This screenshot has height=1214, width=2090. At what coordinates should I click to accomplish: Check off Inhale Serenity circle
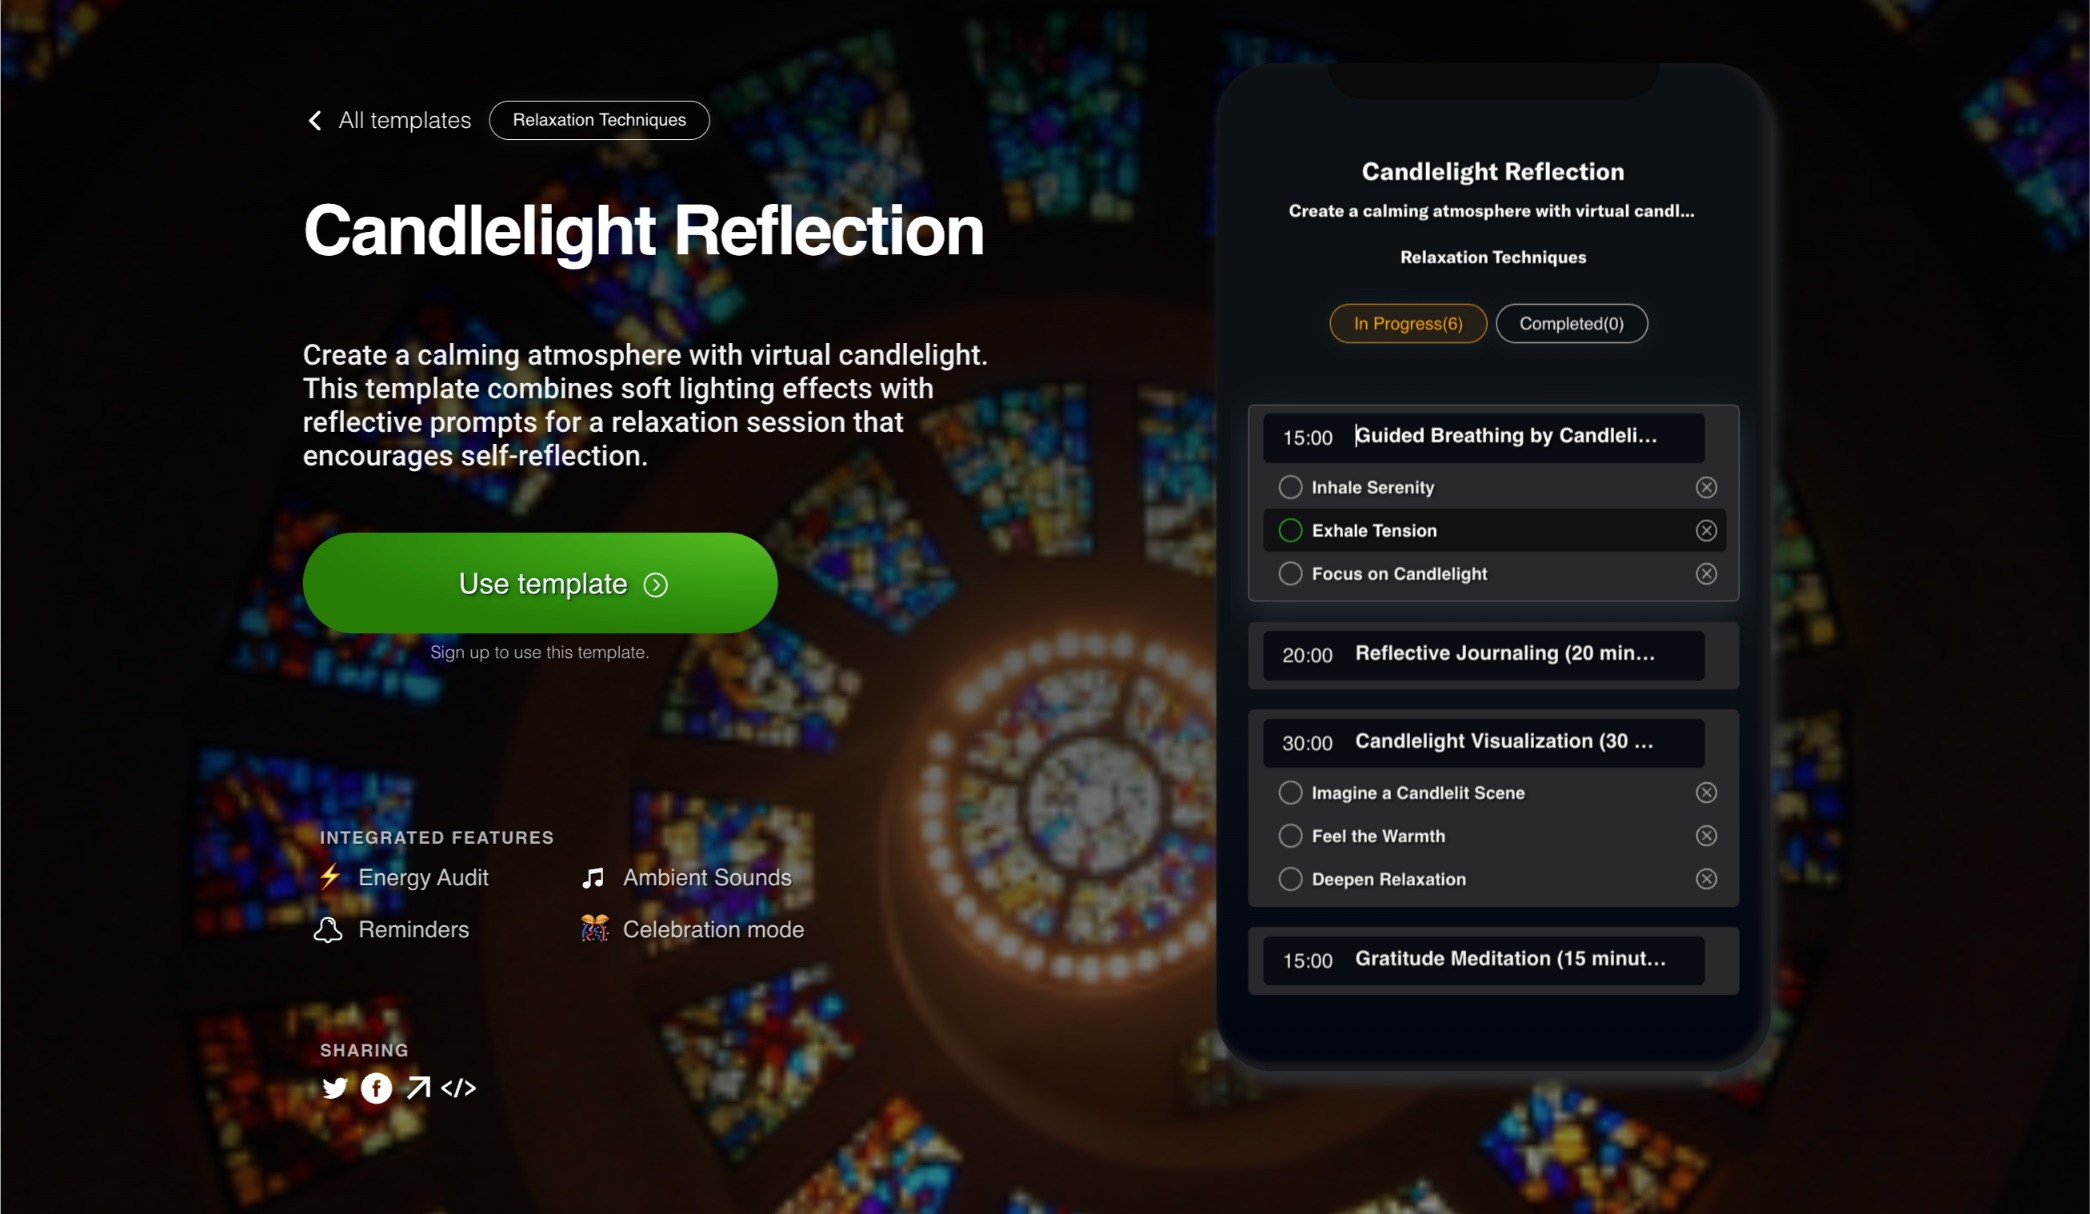pyautogui.click(x=1290, y=487)
